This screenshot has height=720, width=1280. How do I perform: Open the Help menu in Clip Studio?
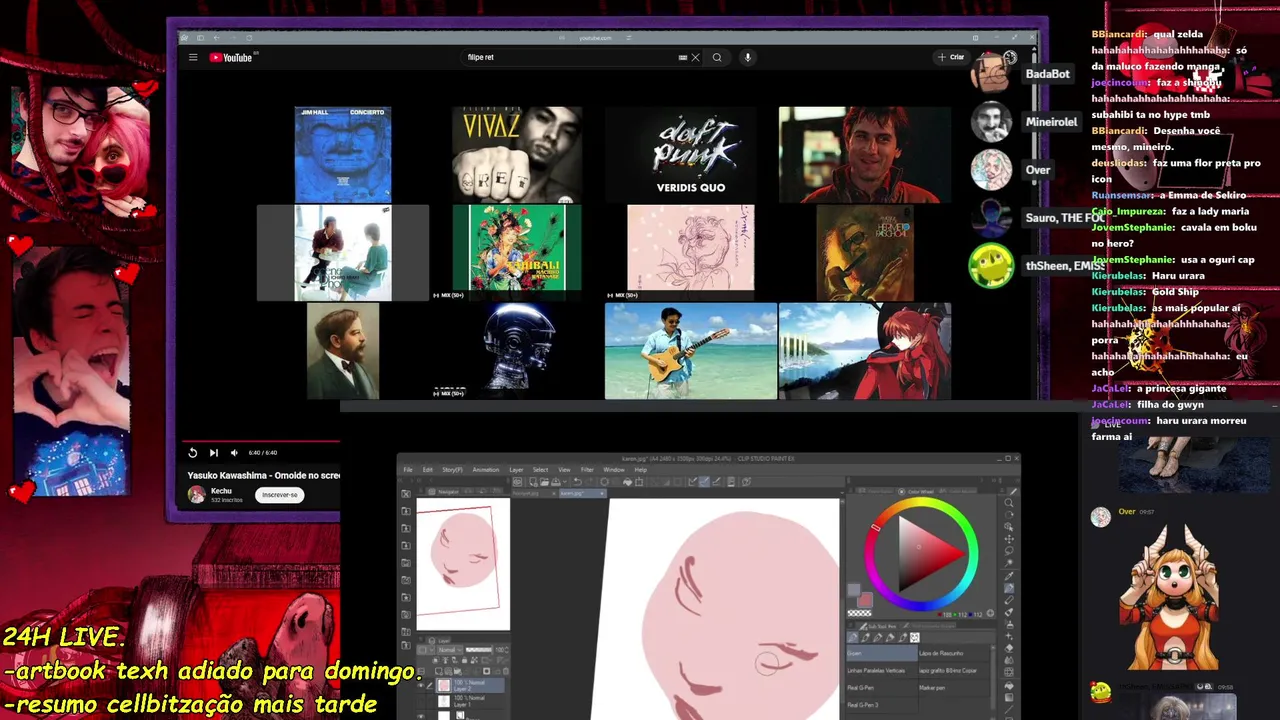tap(641, 470)
